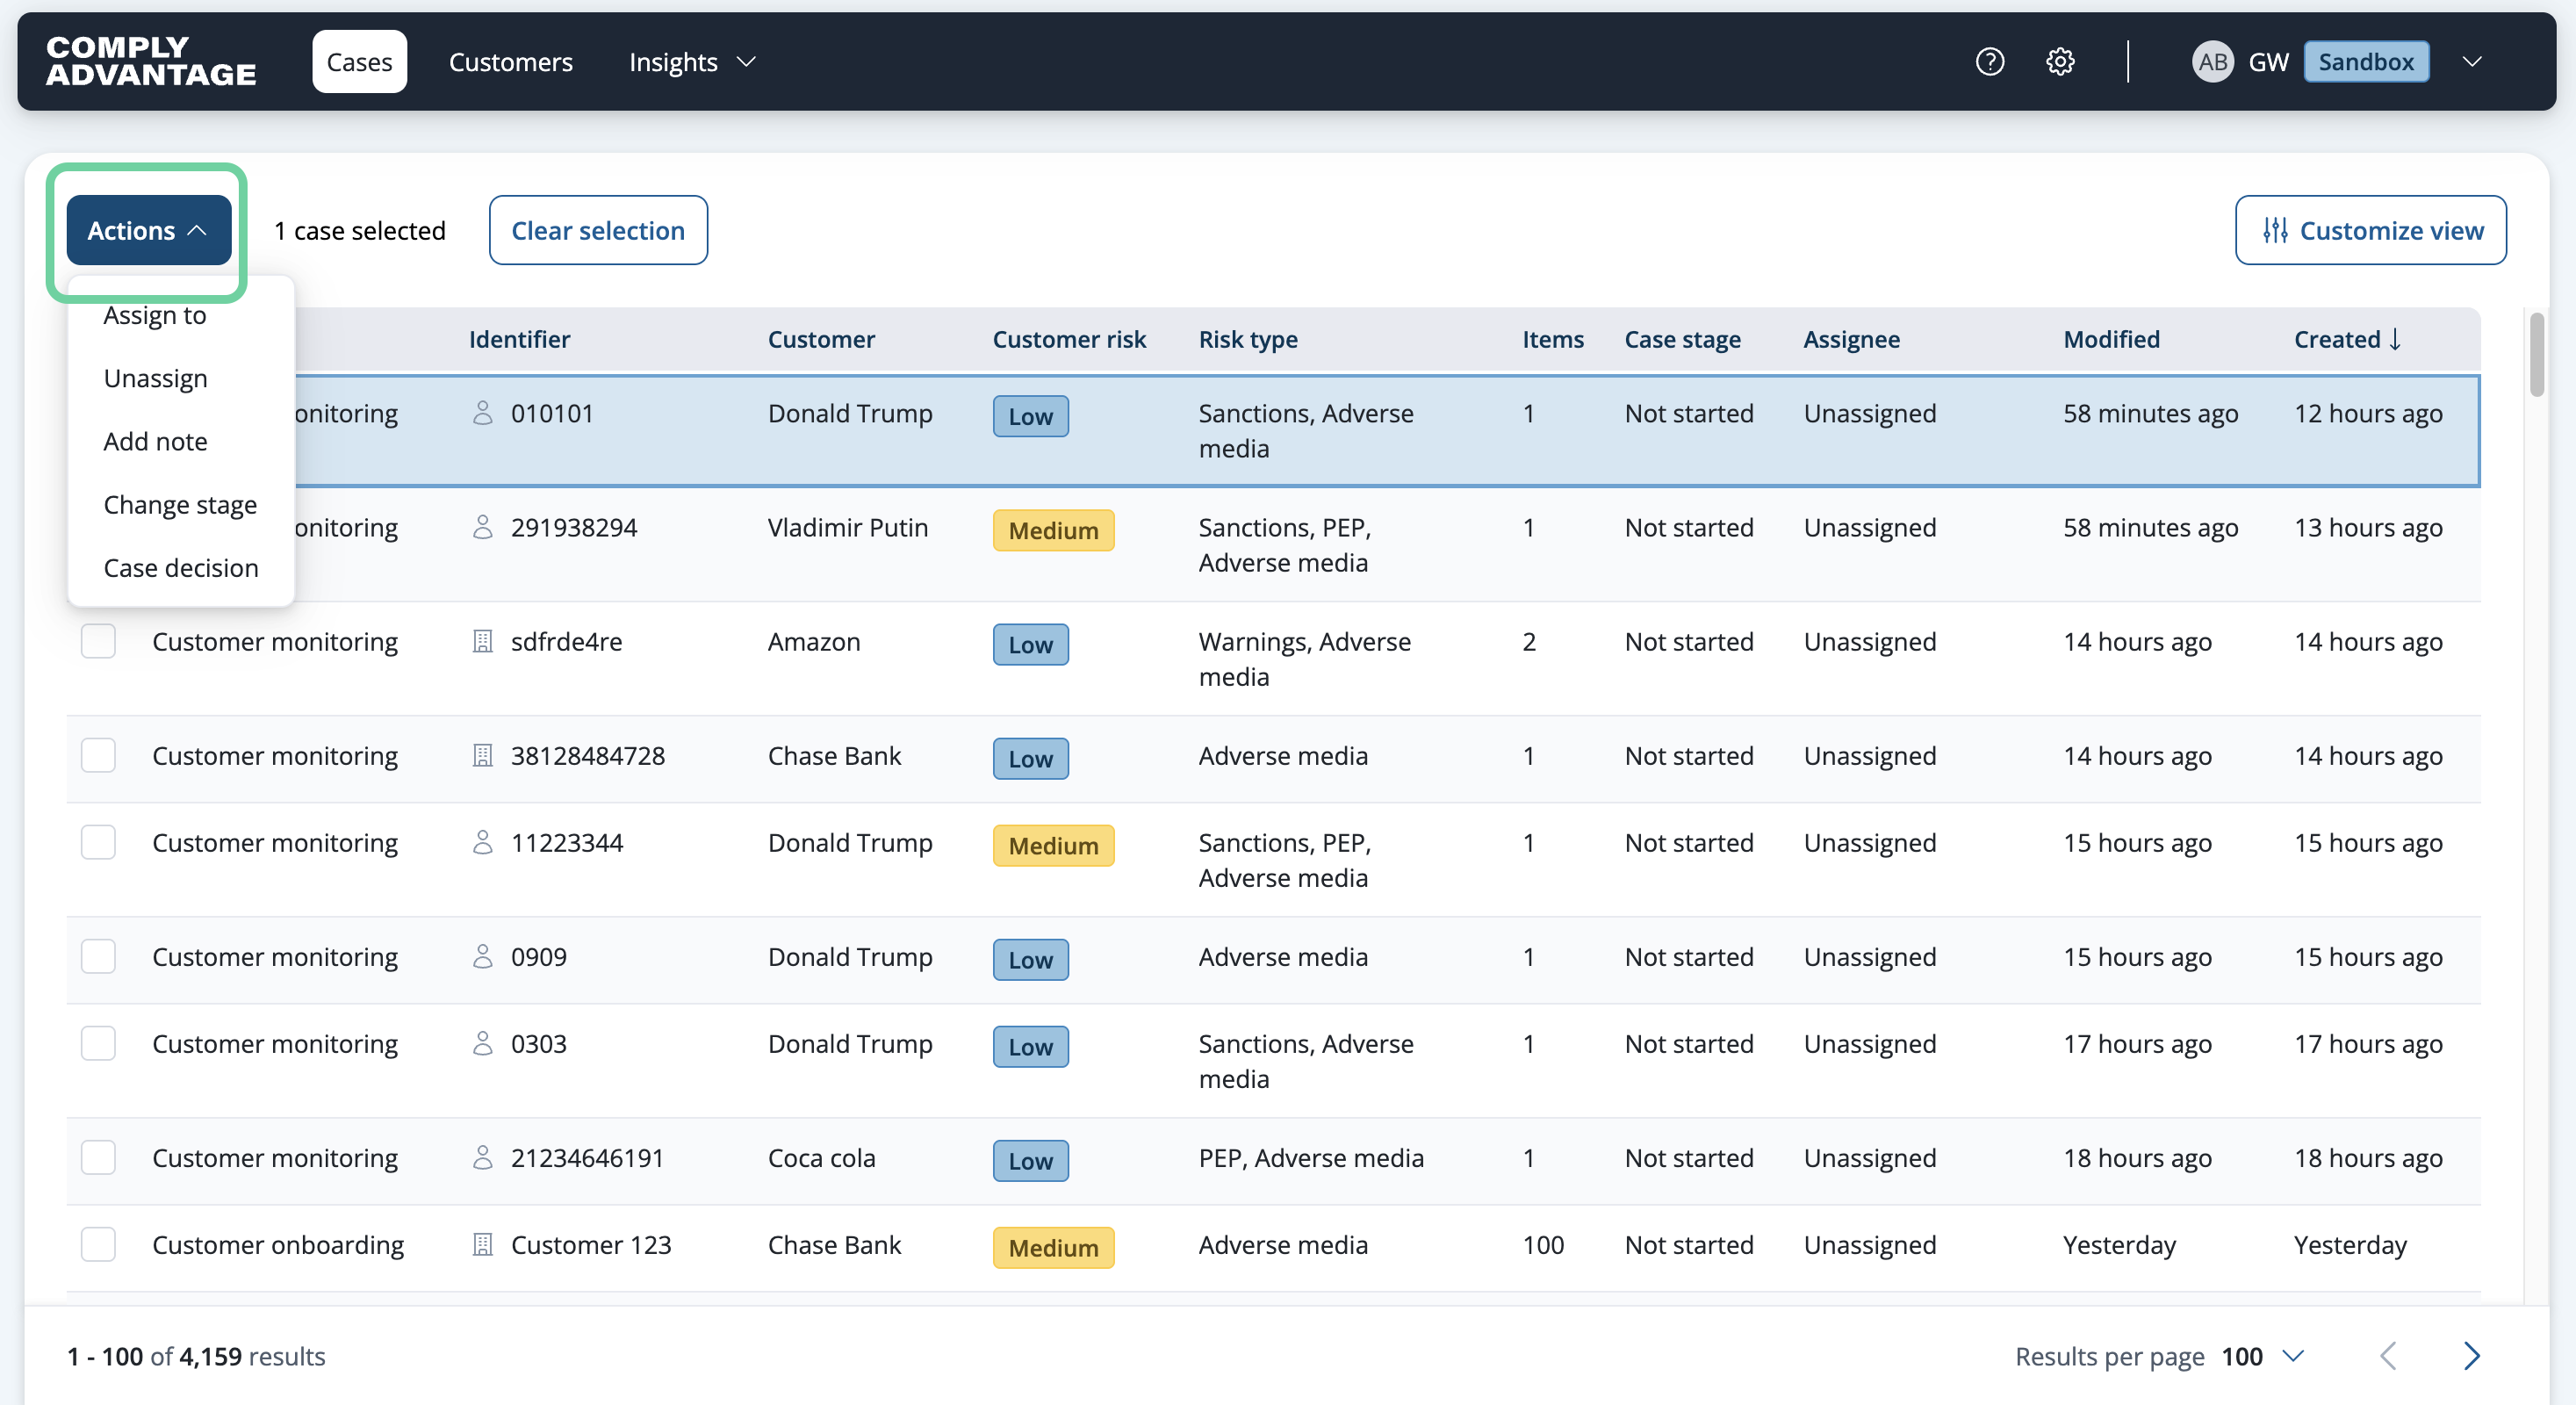This screenshot has height=1405, width=2576.
Task: Click the Assignee column header
Action: [1852, 339]
